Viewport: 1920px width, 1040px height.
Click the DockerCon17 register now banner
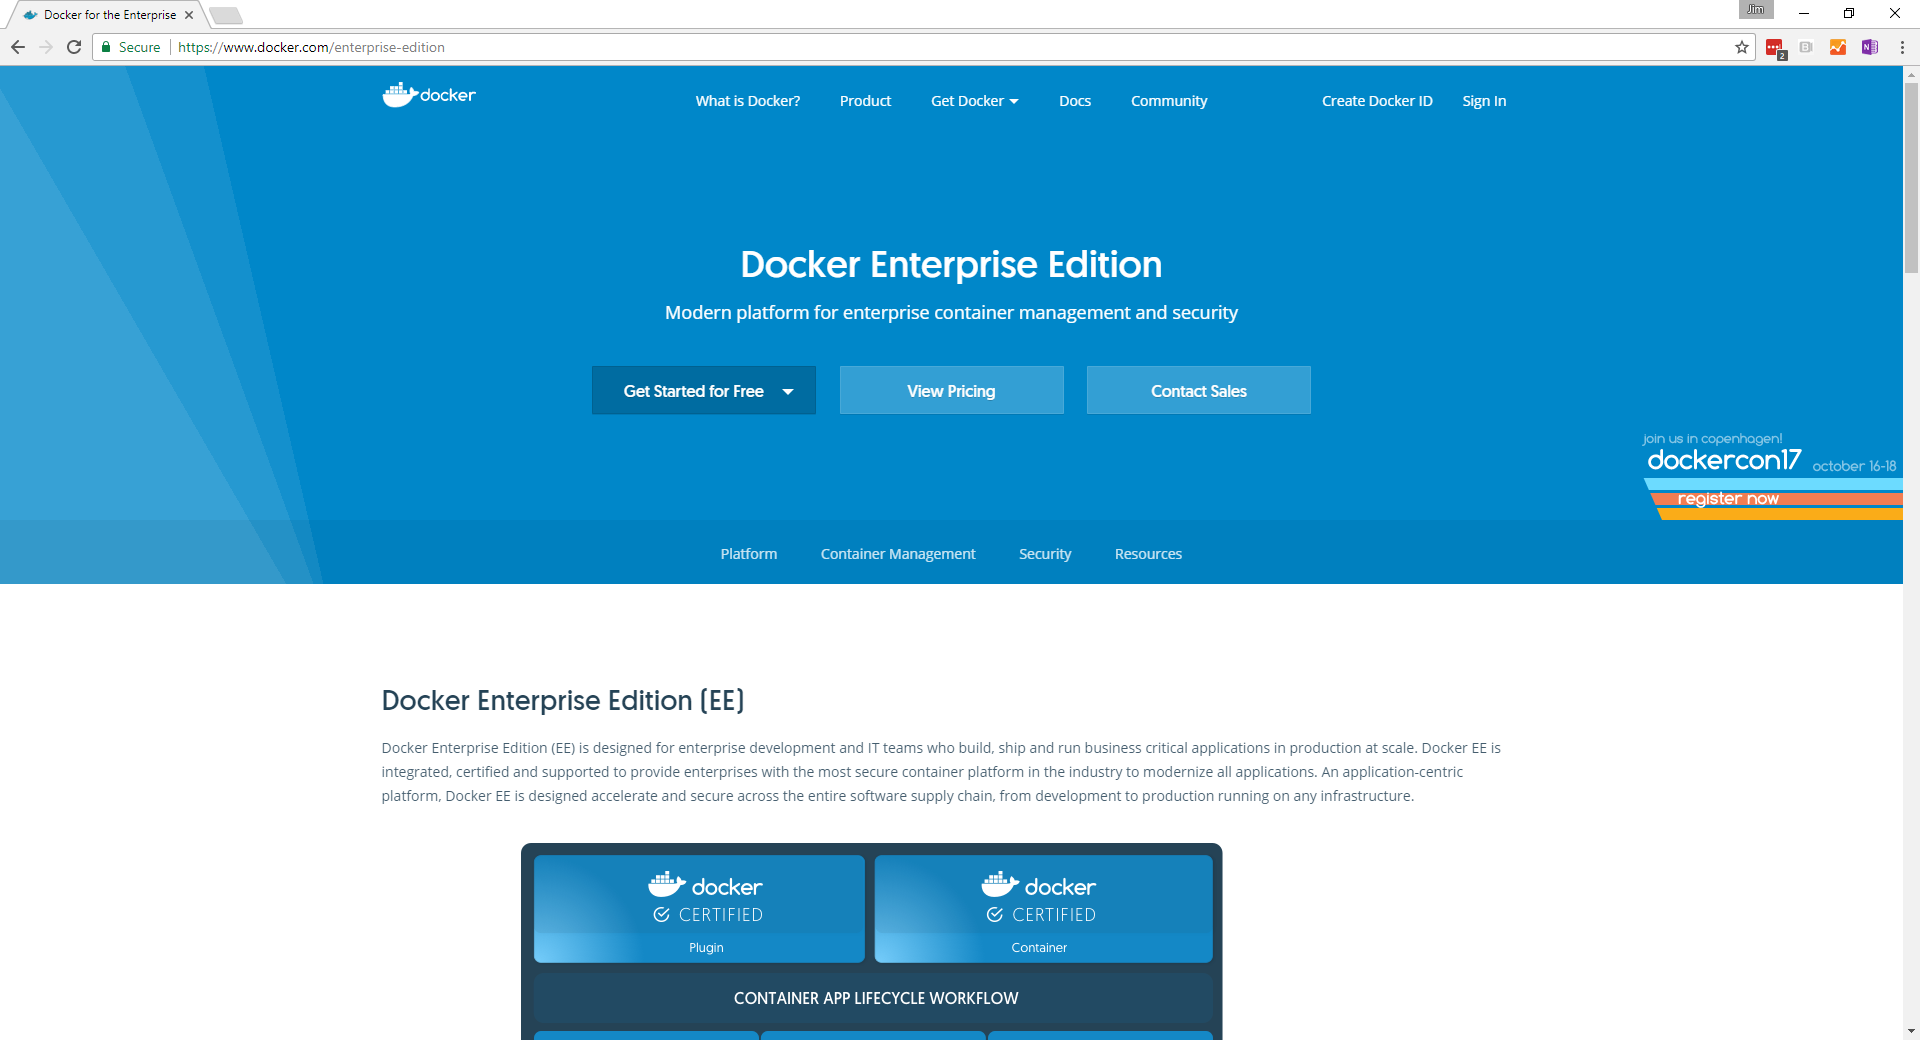[x=1727, y=498]
